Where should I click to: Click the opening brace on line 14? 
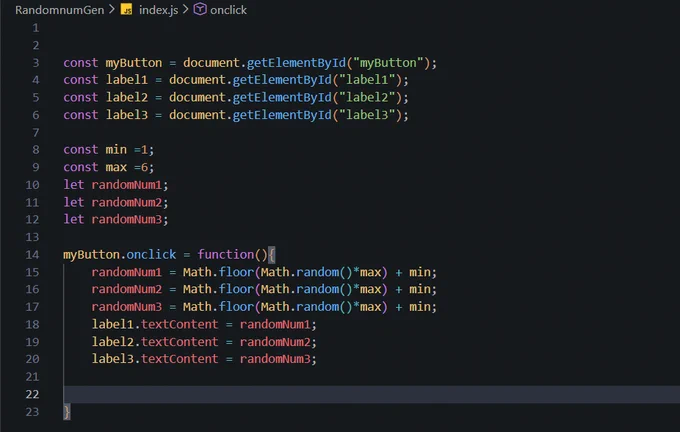coord(271,255)
